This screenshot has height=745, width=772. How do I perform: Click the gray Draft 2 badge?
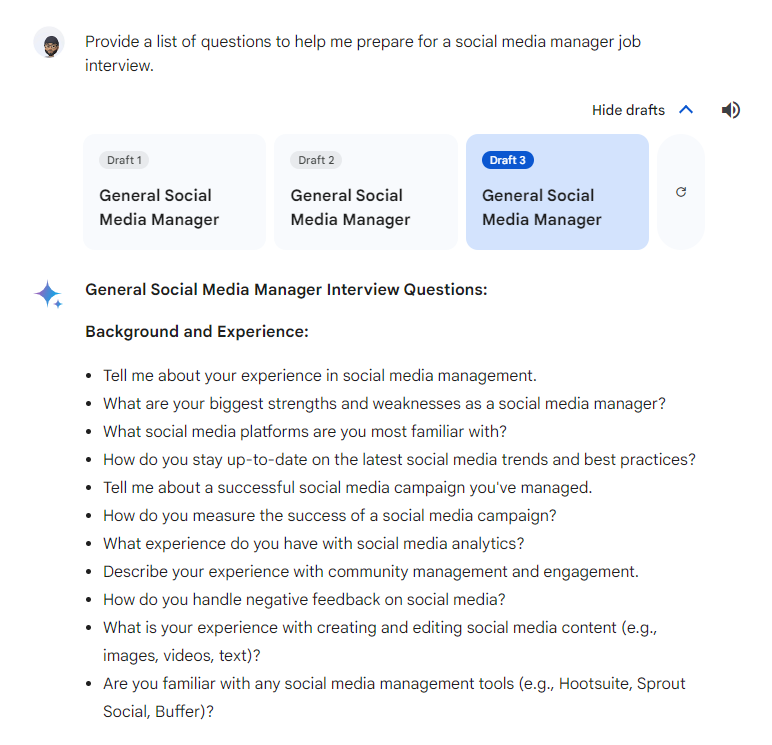(315, 160)
